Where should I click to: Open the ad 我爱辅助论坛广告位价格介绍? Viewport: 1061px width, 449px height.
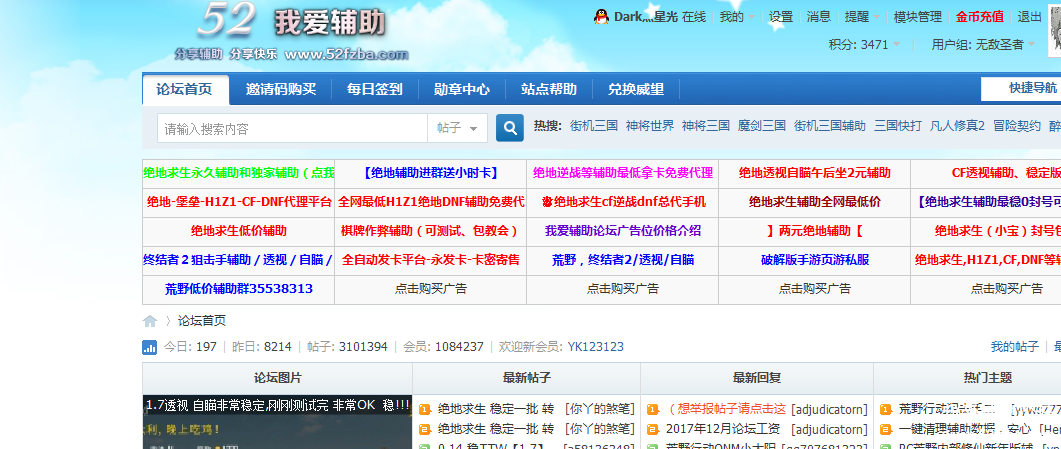coord(623,231)
